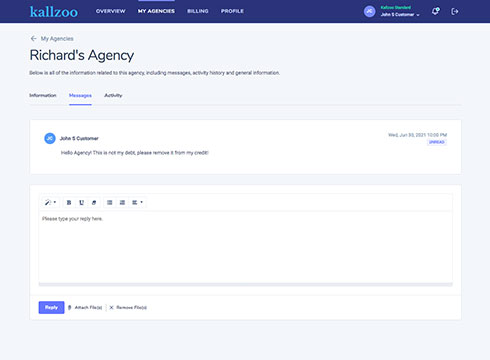
Task: Open the notifications bell
Action: pos(435,11)
